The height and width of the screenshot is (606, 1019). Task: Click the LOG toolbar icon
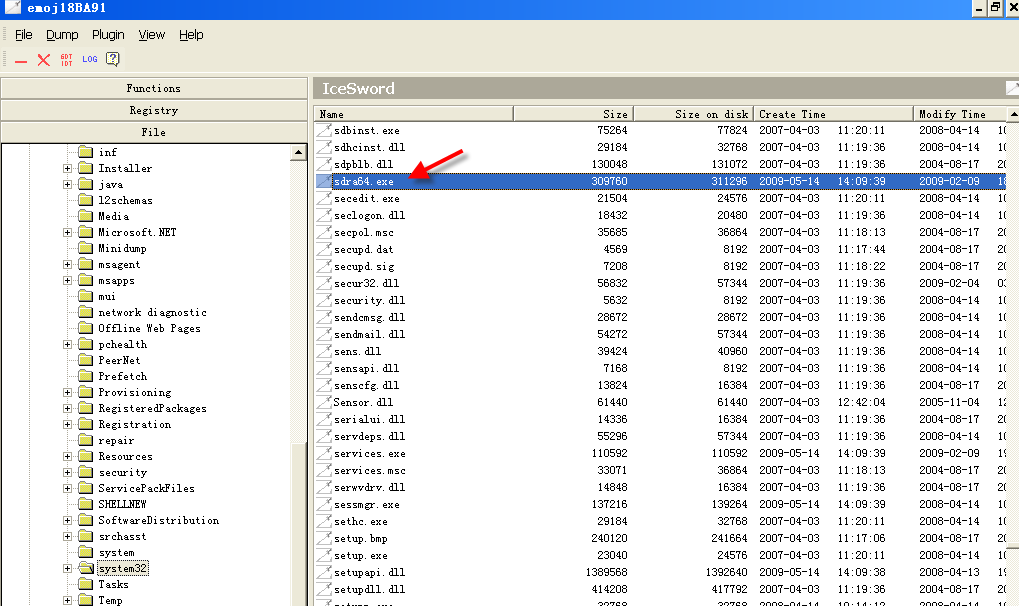[x=90, y=60]
